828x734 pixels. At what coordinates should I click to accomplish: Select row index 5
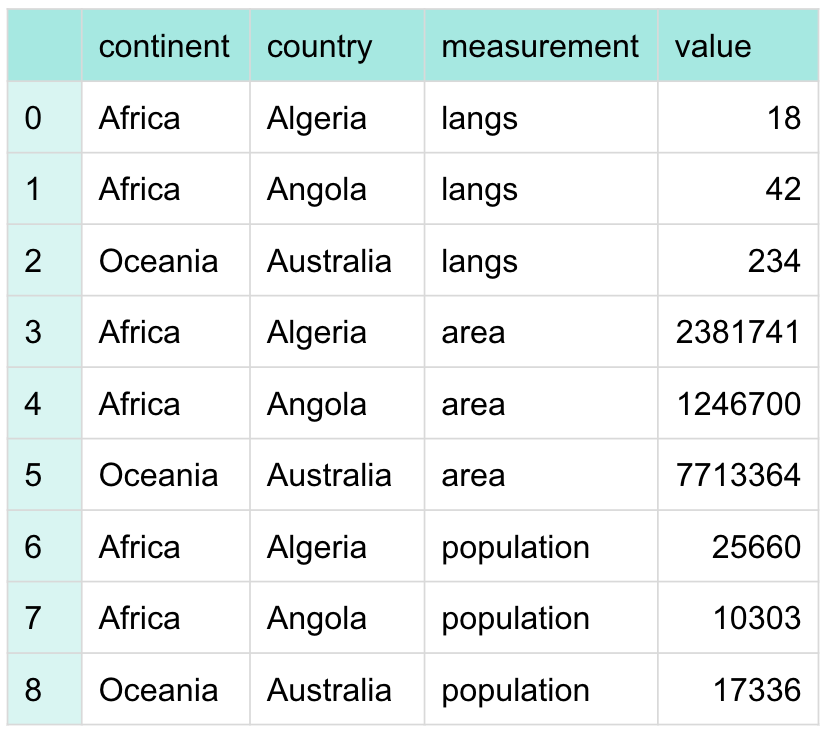[x=34, y=475]
